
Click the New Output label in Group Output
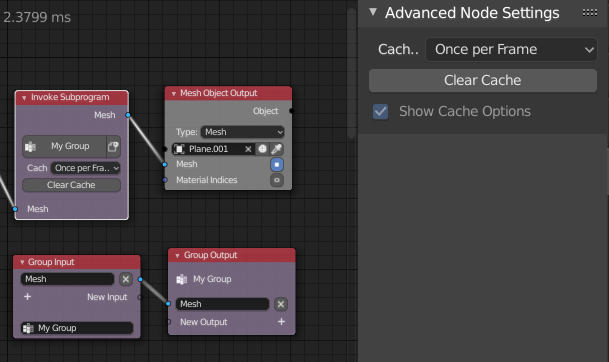pyautogui.click(x=204, y=322)
